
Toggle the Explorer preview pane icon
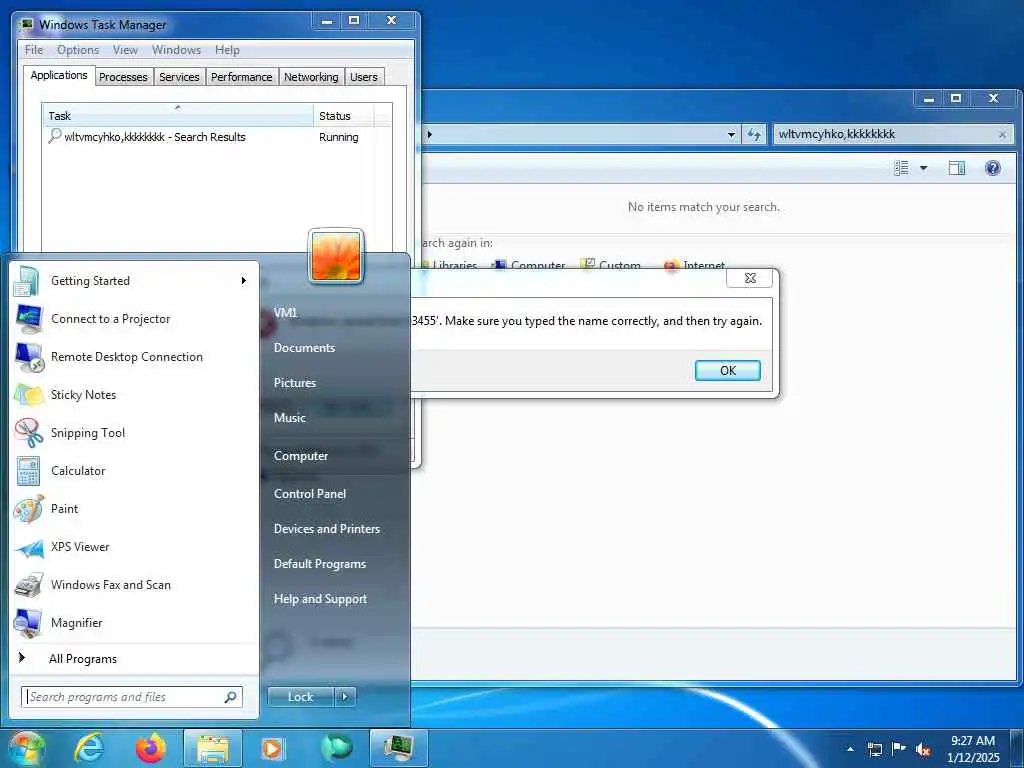click(x=957, y=168)
